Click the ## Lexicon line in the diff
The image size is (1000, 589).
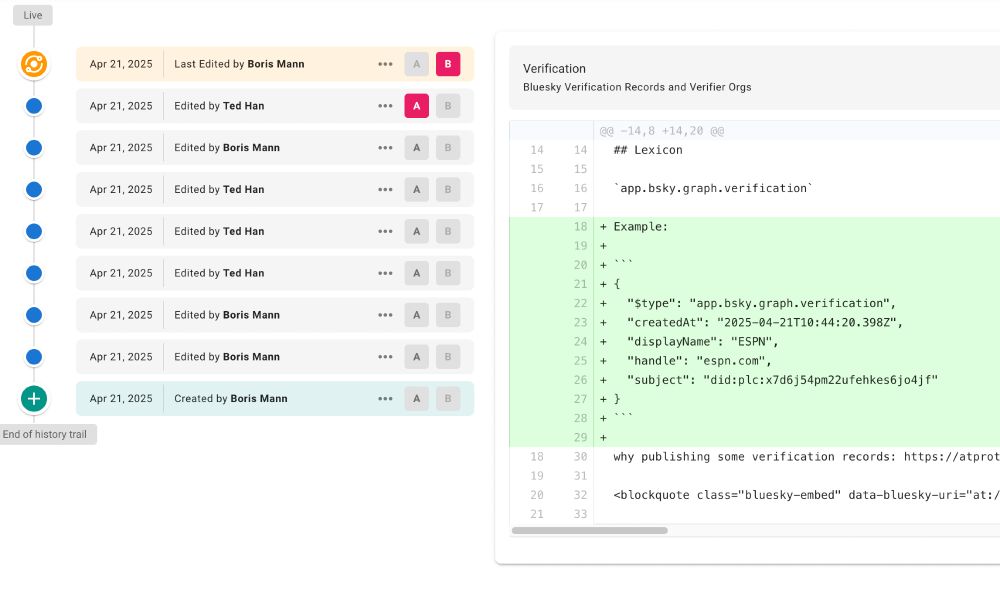point(648,150)
